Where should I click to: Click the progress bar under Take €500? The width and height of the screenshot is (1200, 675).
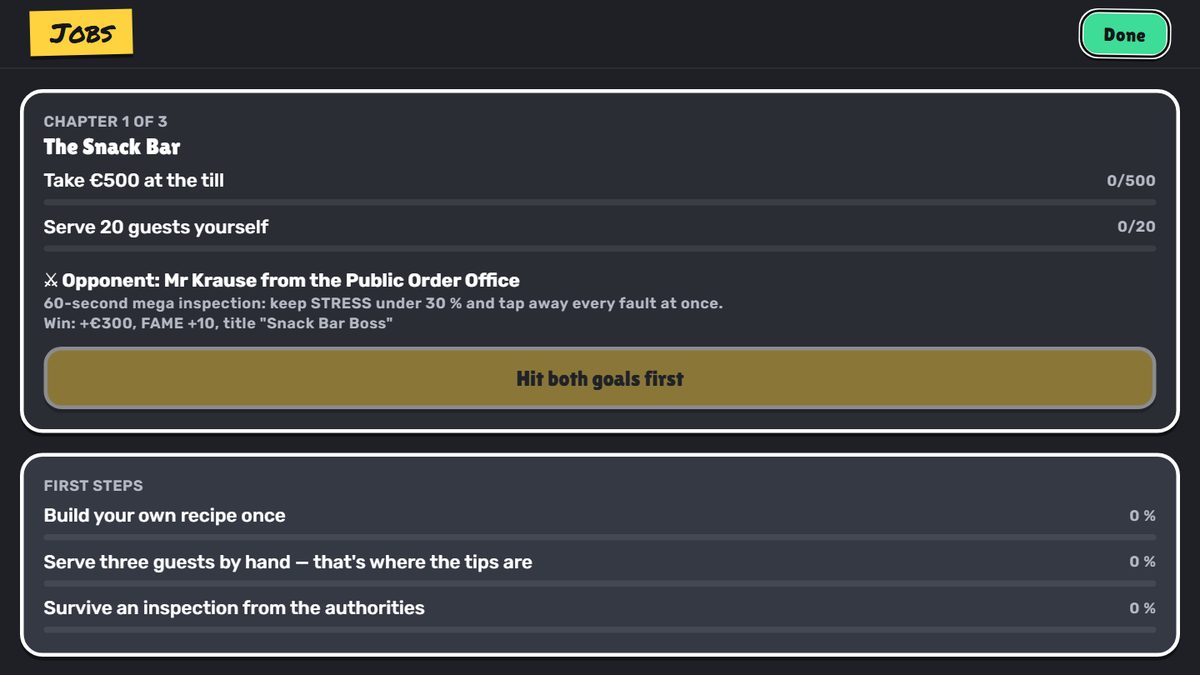[x=600, y=202]
